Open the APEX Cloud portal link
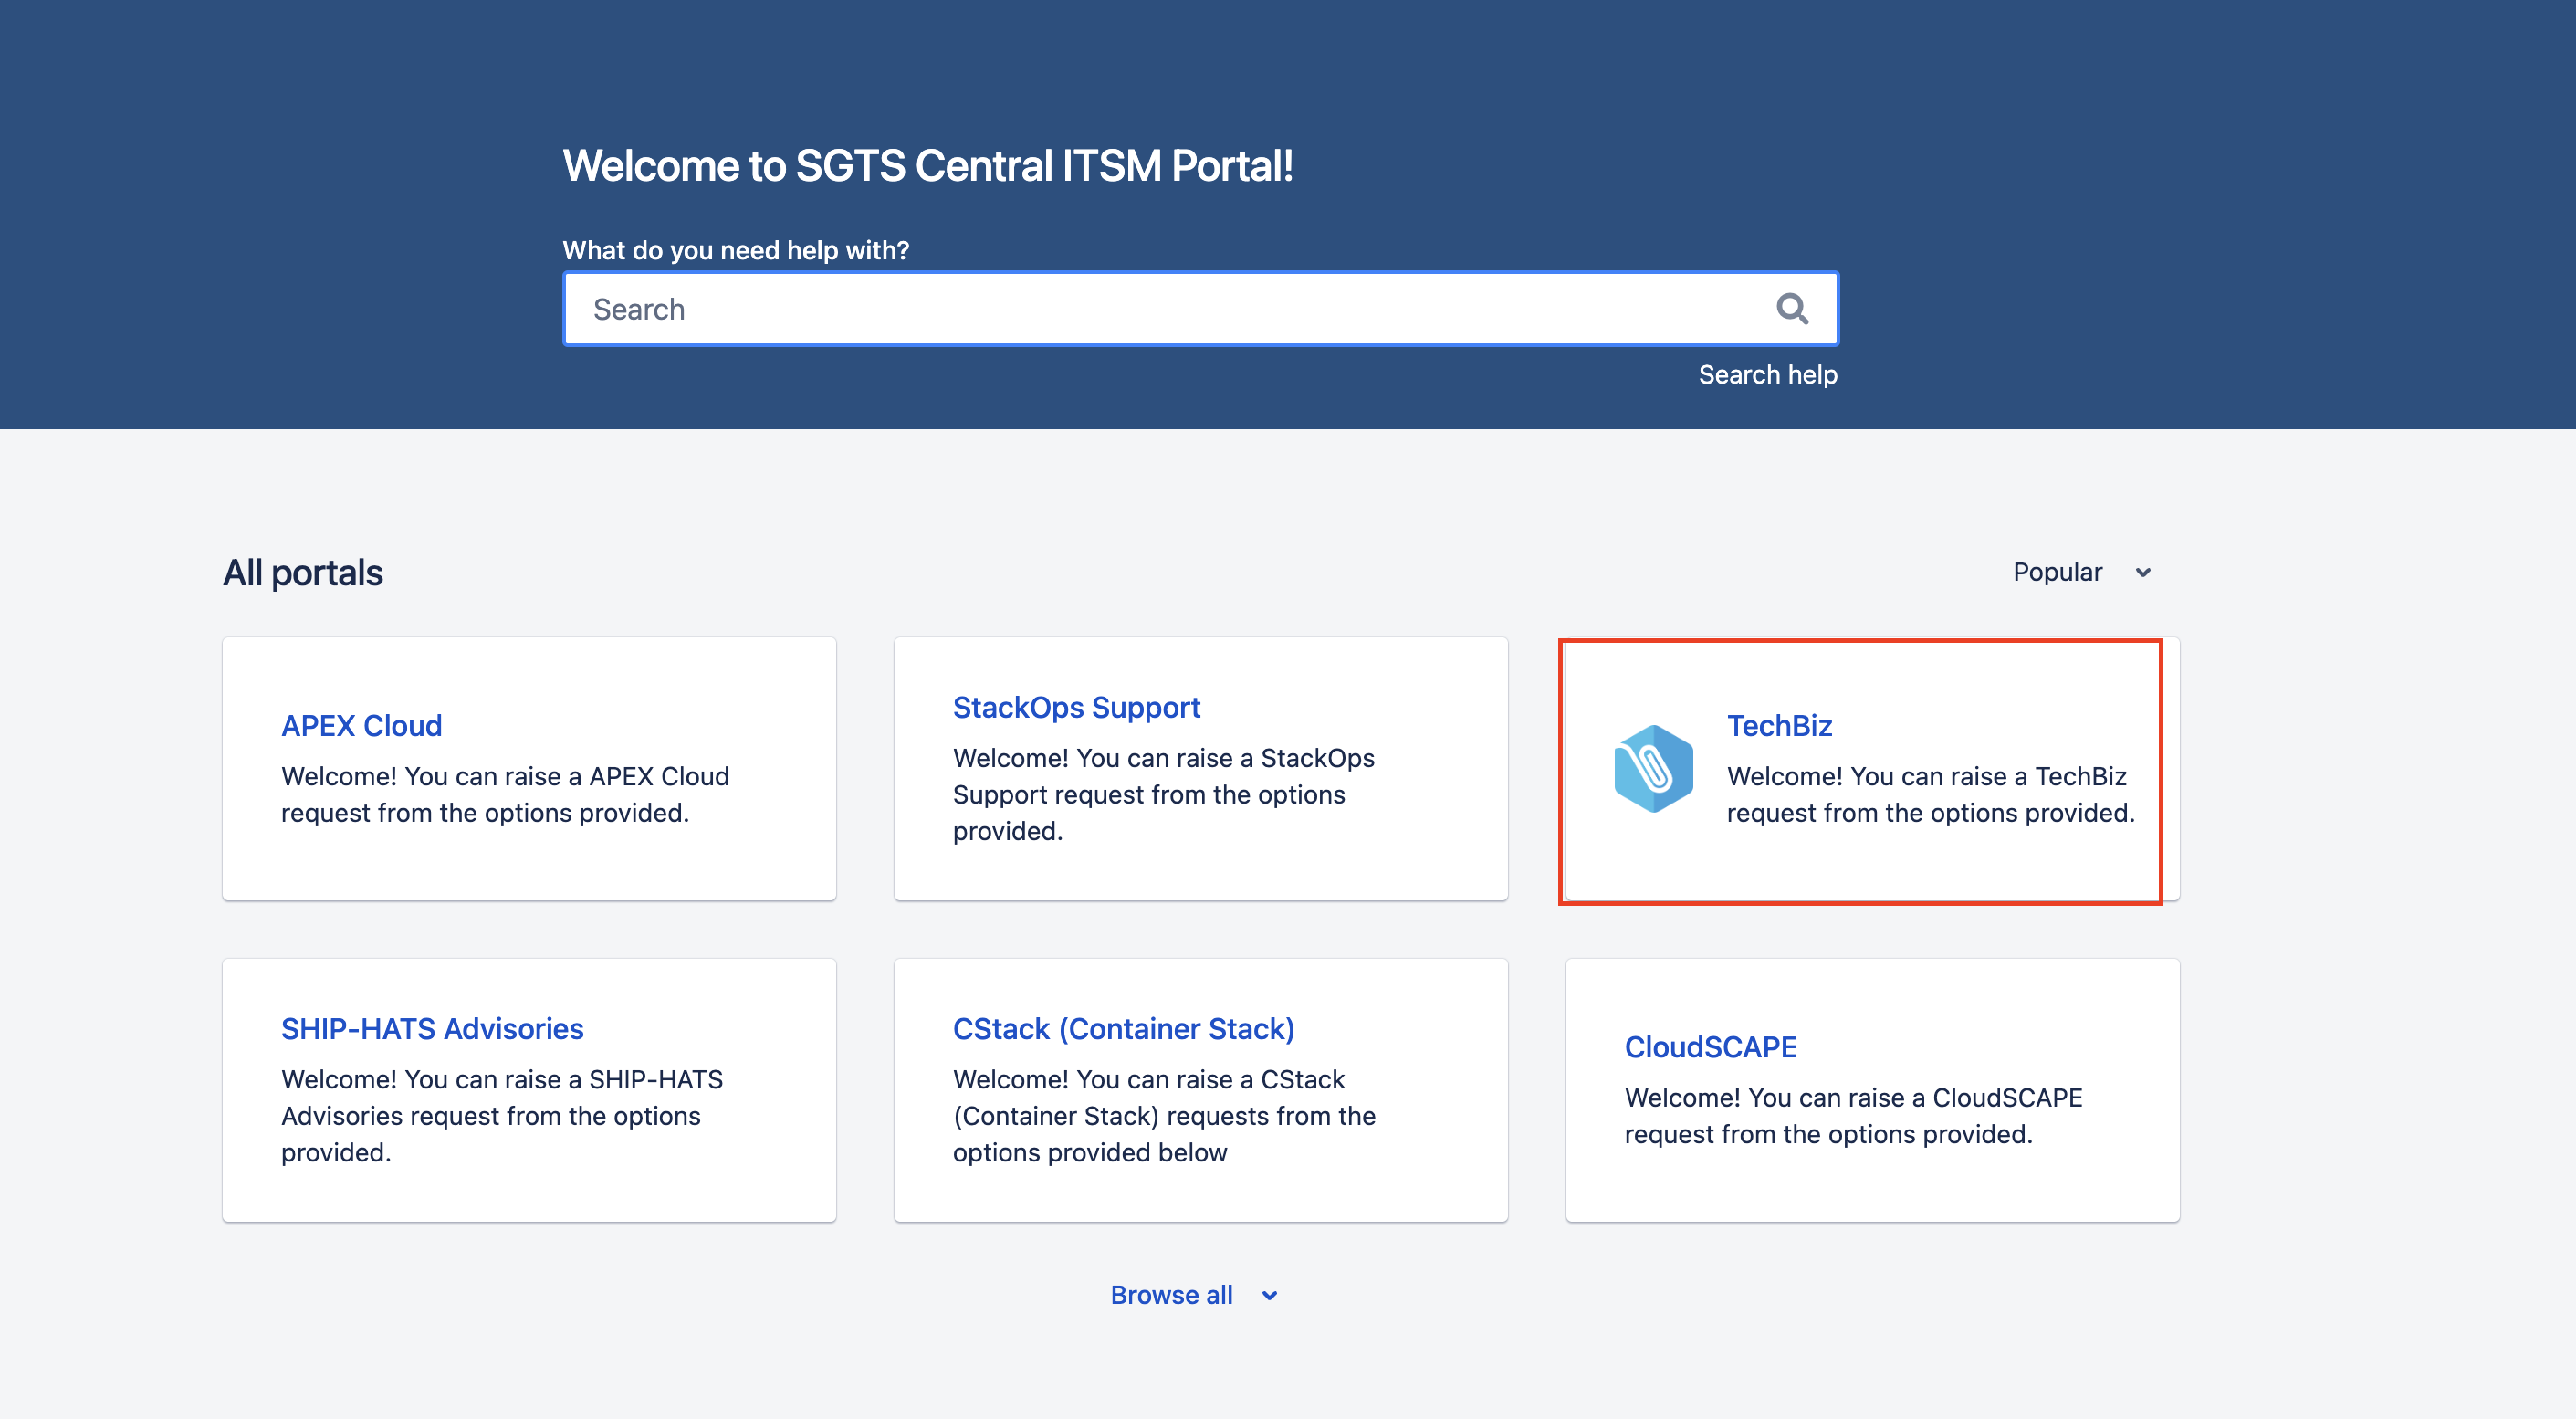 point(361,725)
